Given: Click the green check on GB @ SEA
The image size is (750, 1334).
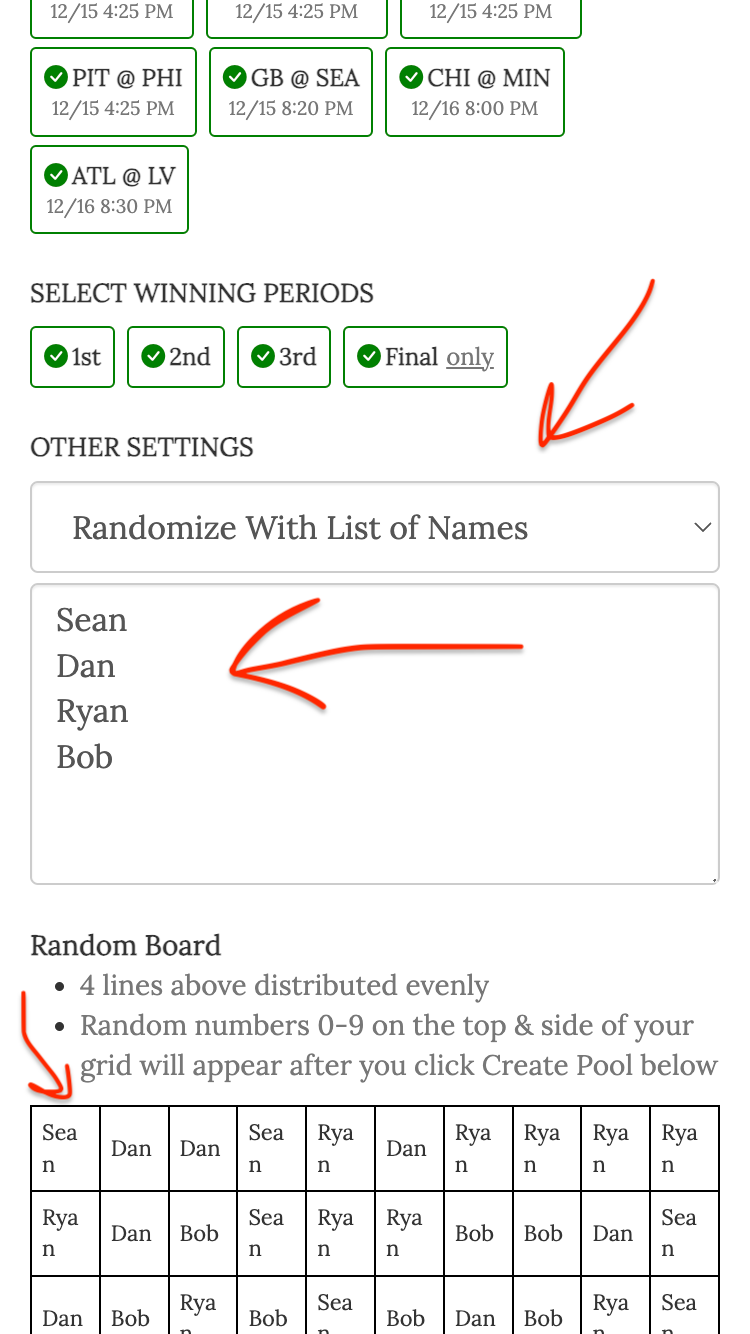Looking at the screenshot, I should coord(235,77).
